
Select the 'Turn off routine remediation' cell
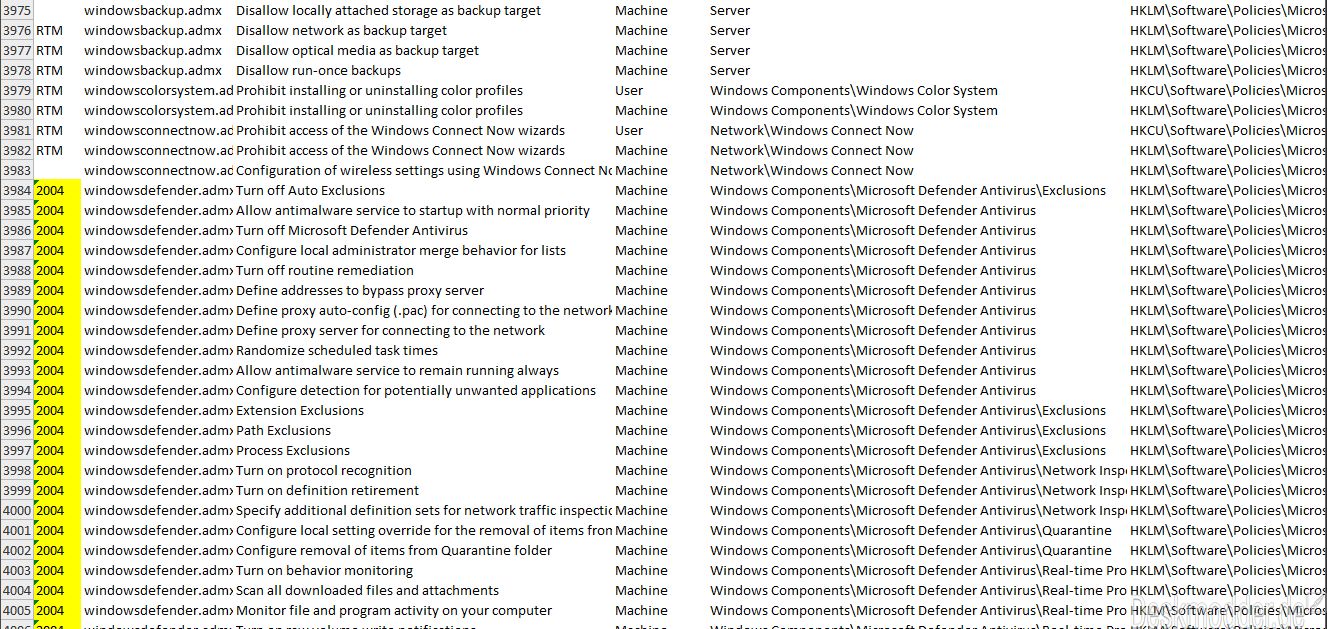pos(324,270)
